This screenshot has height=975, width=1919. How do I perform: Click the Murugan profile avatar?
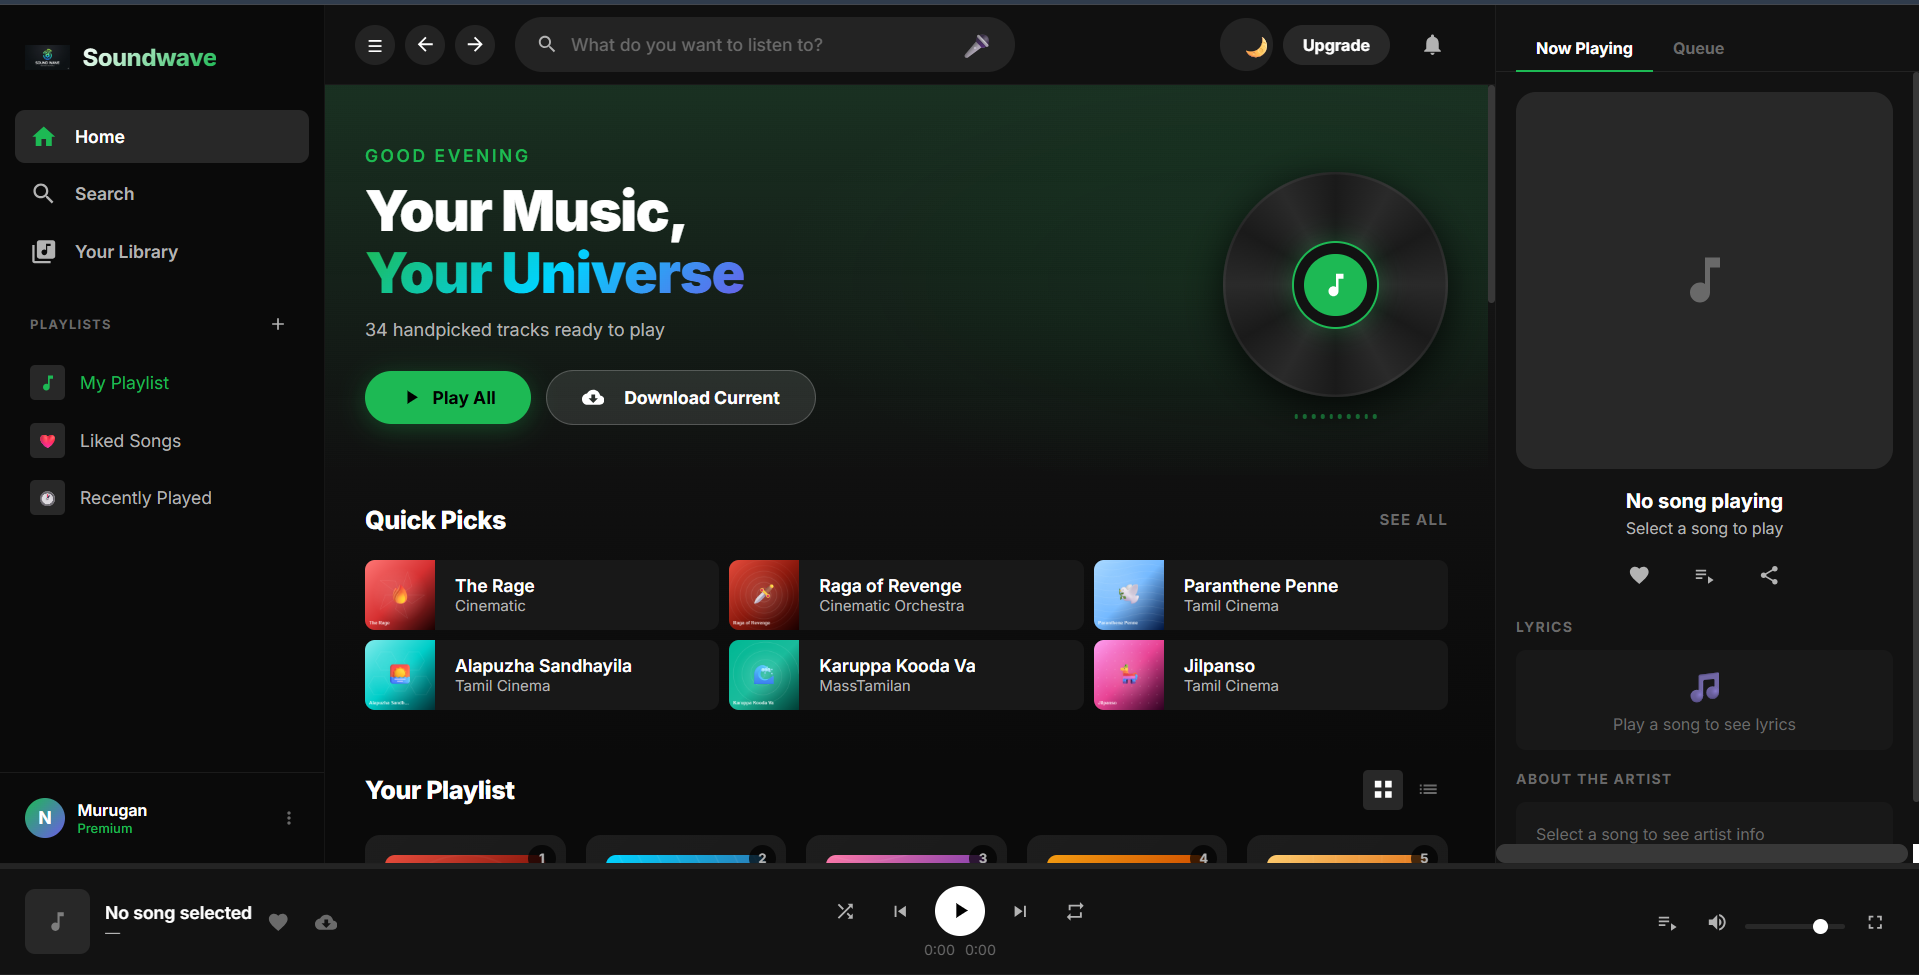click(45, 818)
